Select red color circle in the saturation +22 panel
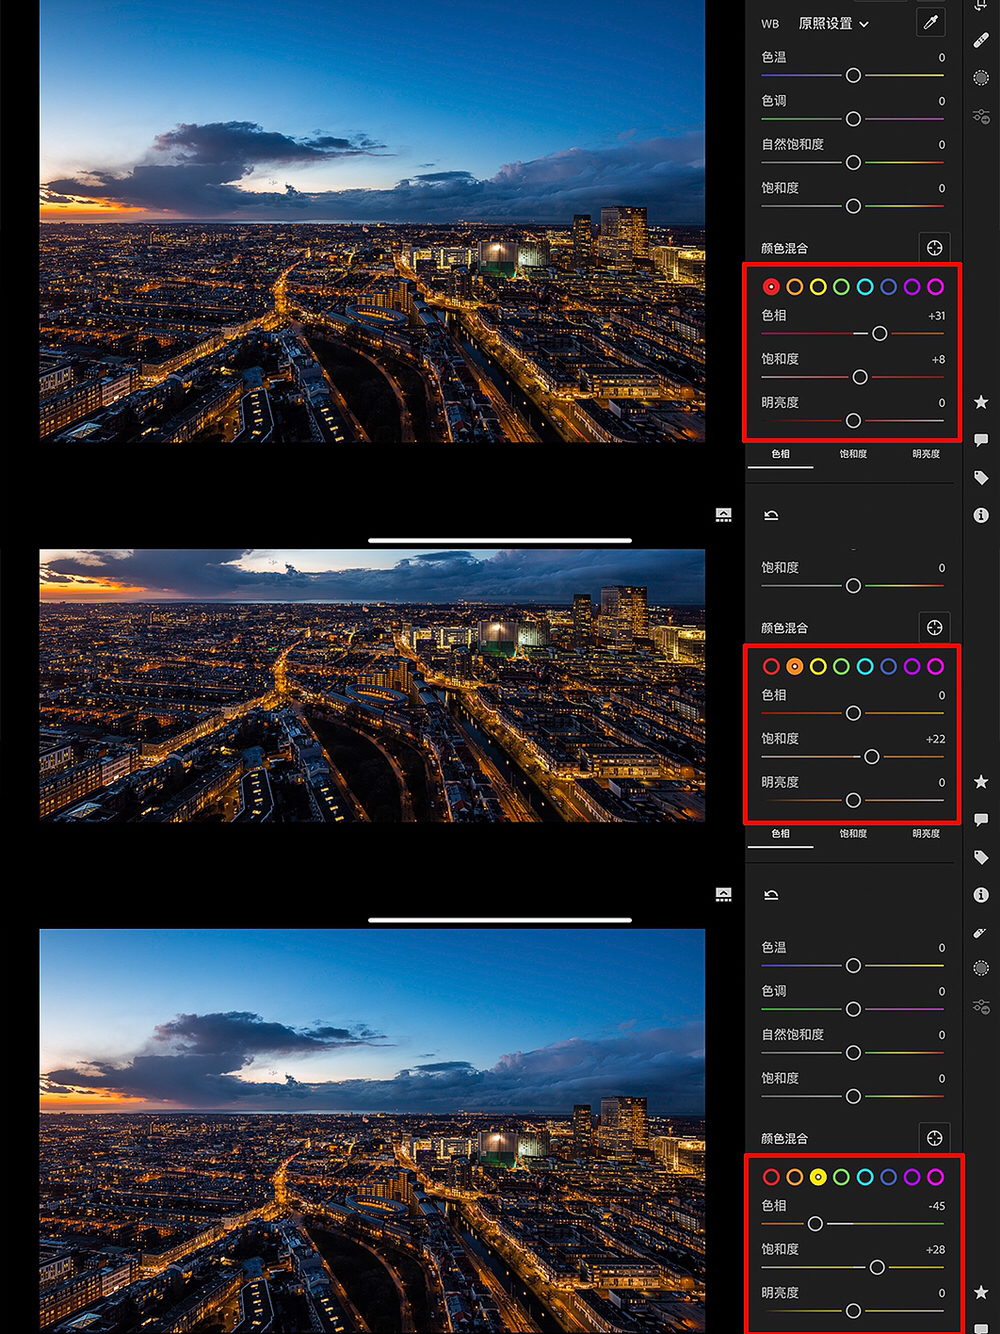 (771, 666)
